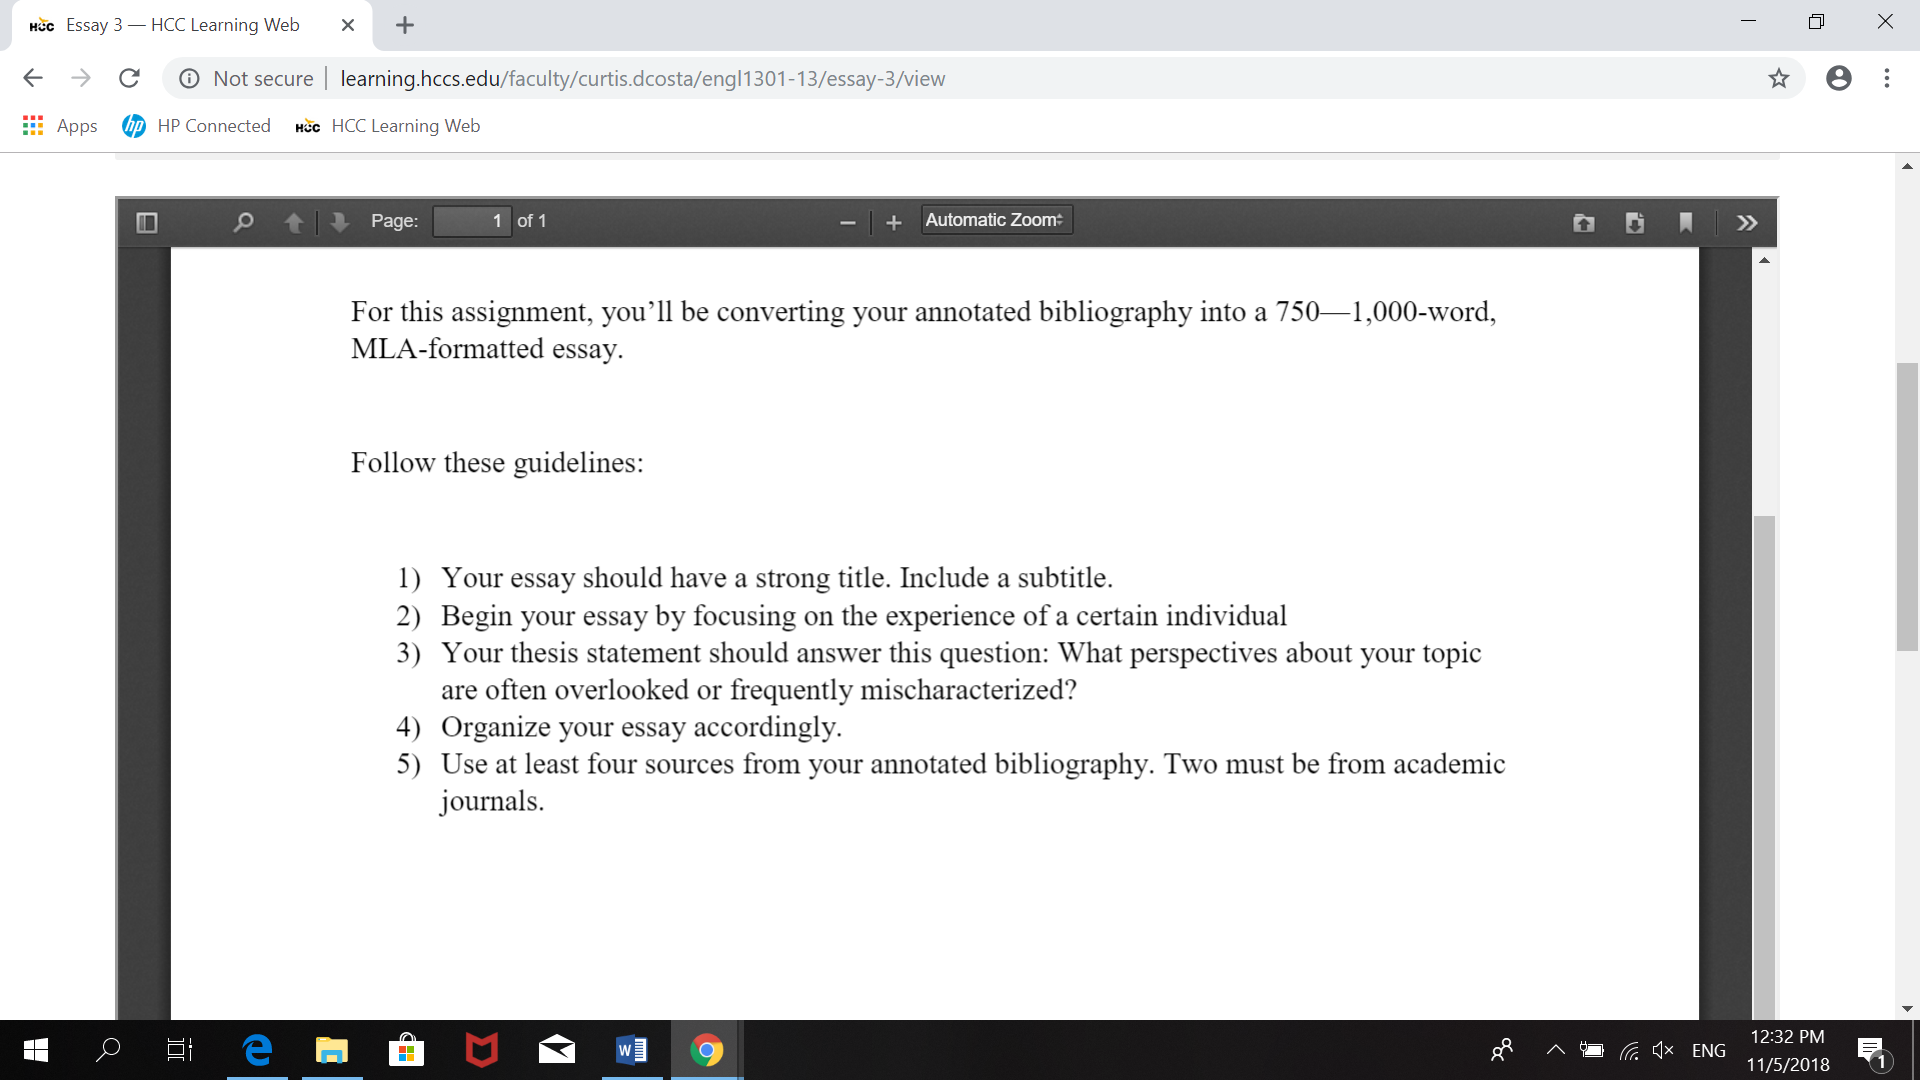Open the current view bookmark tool
This screenshot has width=1920, height=1080.
click(x=1686, y=222)
